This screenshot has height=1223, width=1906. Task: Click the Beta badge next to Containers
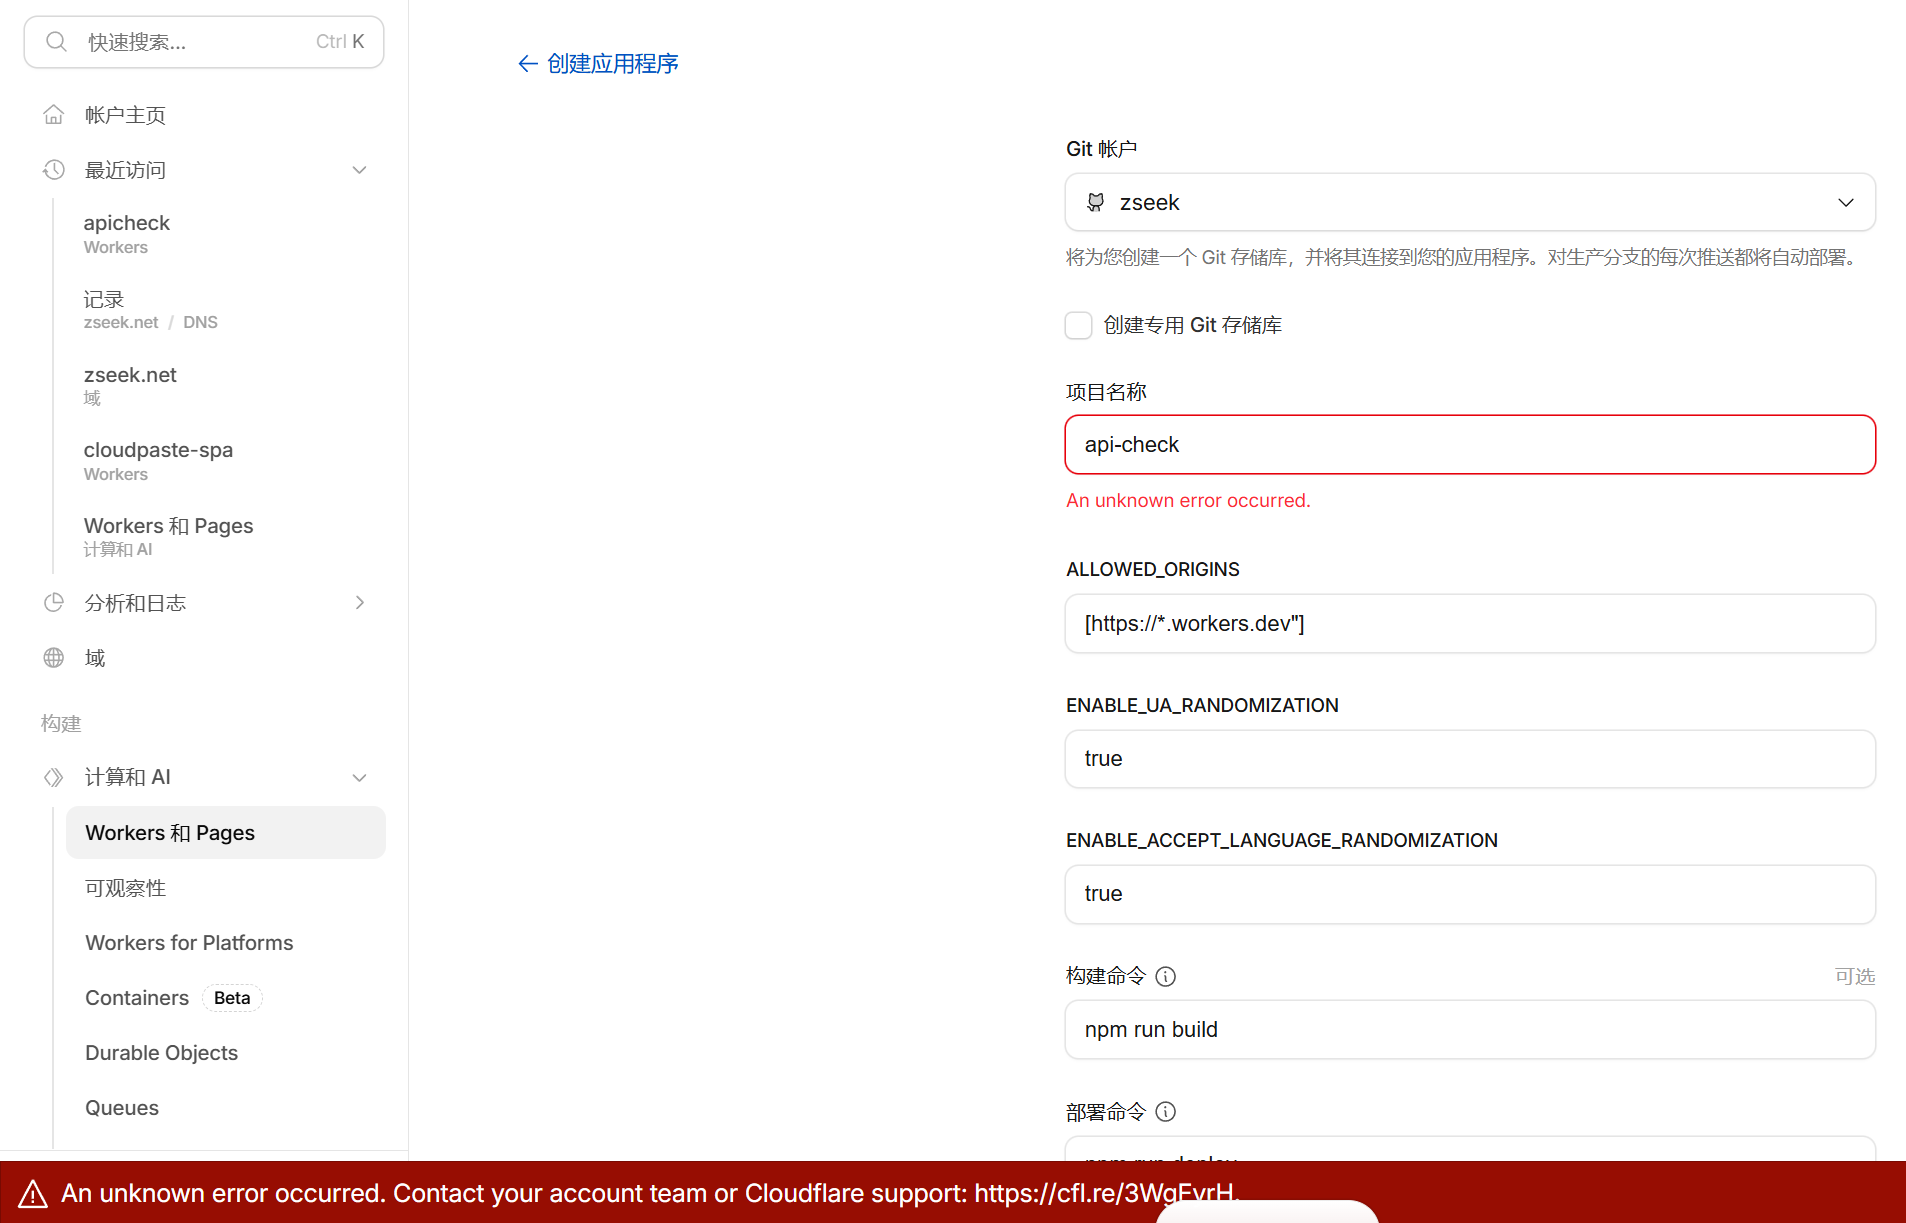(x=232, y=998)
